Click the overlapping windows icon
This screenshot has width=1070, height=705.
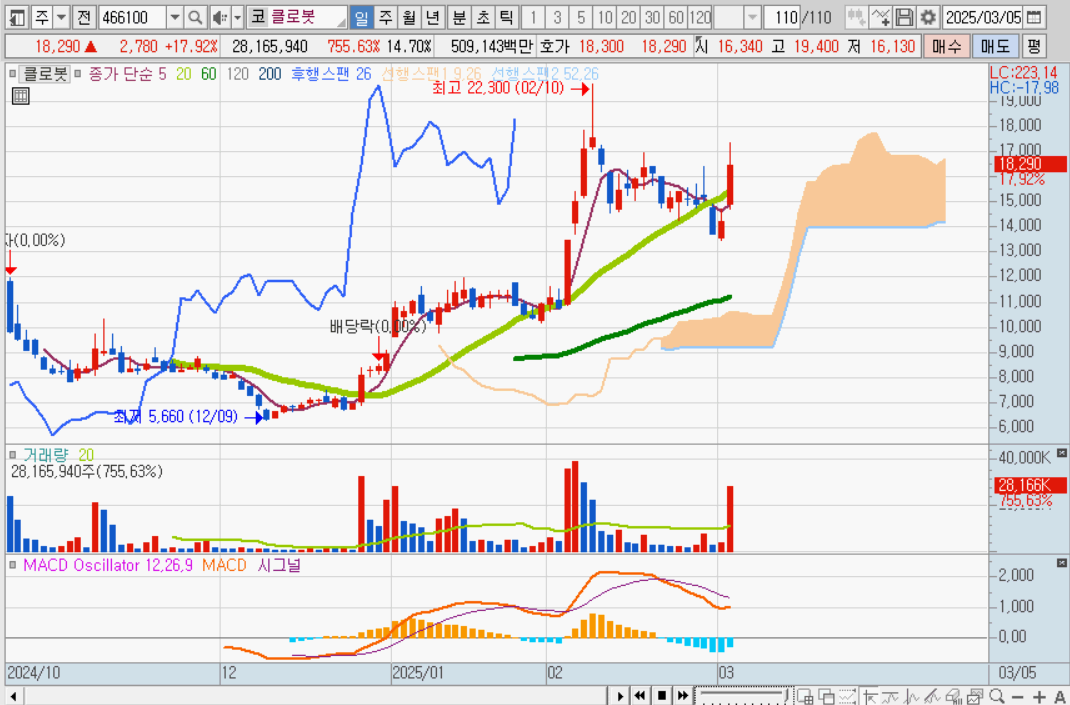pos(826,695)
